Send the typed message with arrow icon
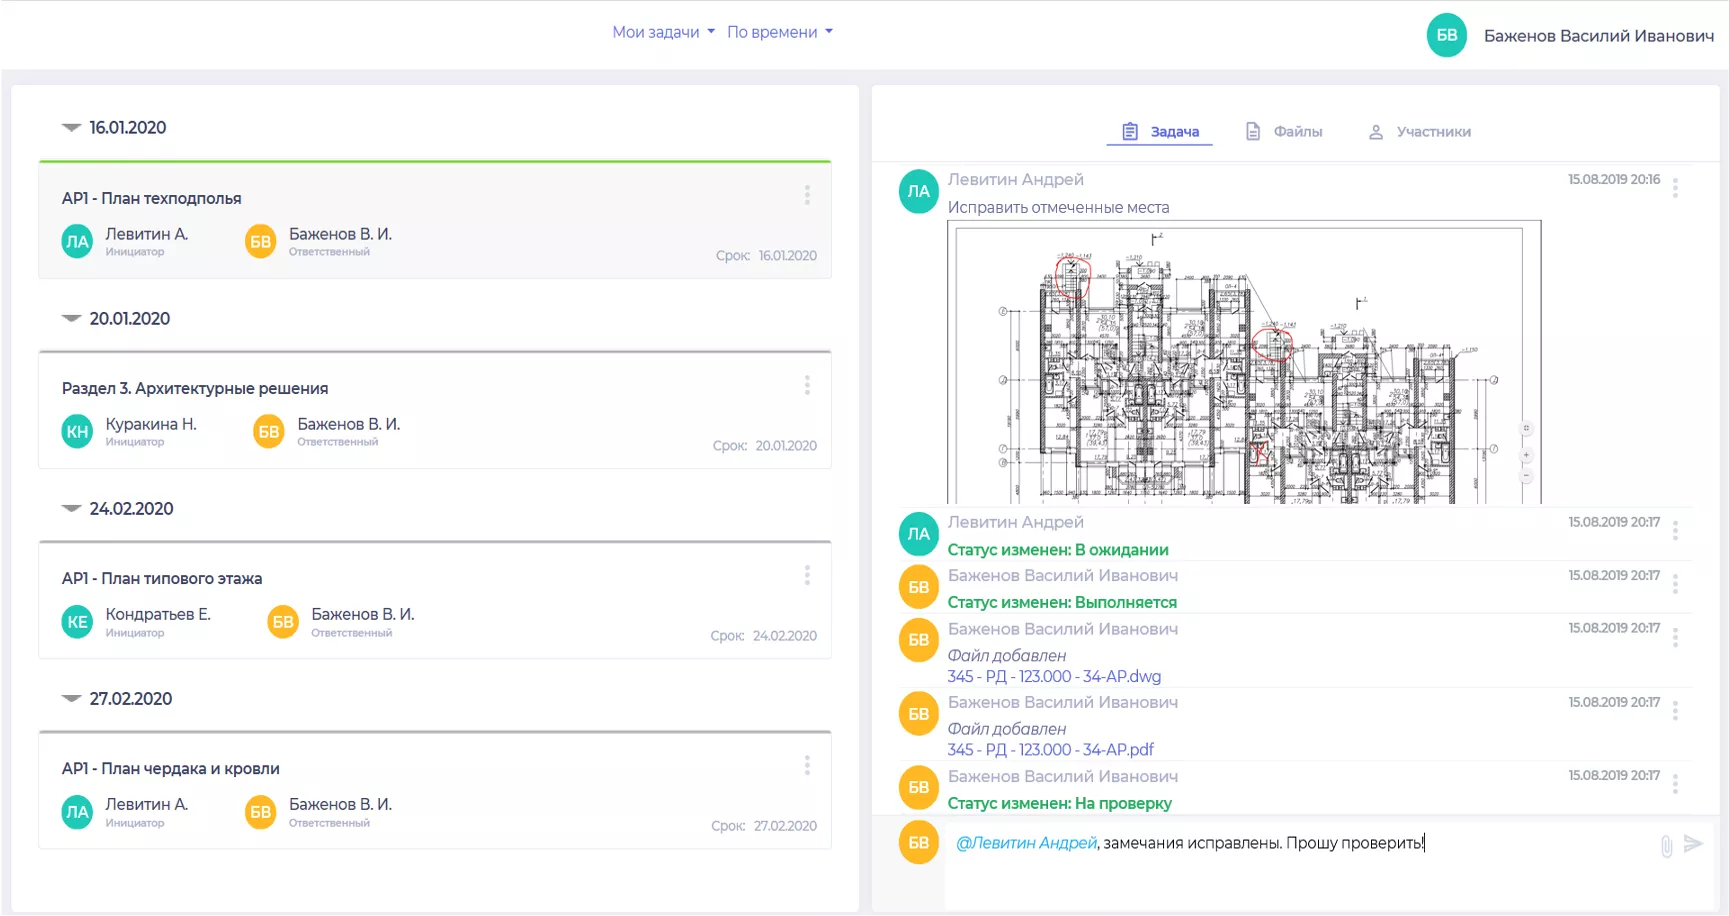 pos(1693,844)
